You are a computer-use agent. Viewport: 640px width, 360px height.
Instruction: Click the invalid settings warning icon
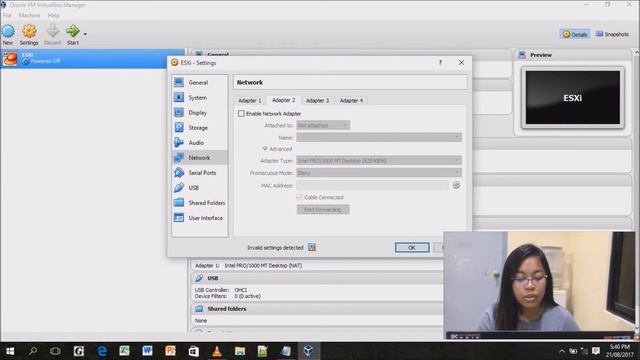[x=312, y=247]
